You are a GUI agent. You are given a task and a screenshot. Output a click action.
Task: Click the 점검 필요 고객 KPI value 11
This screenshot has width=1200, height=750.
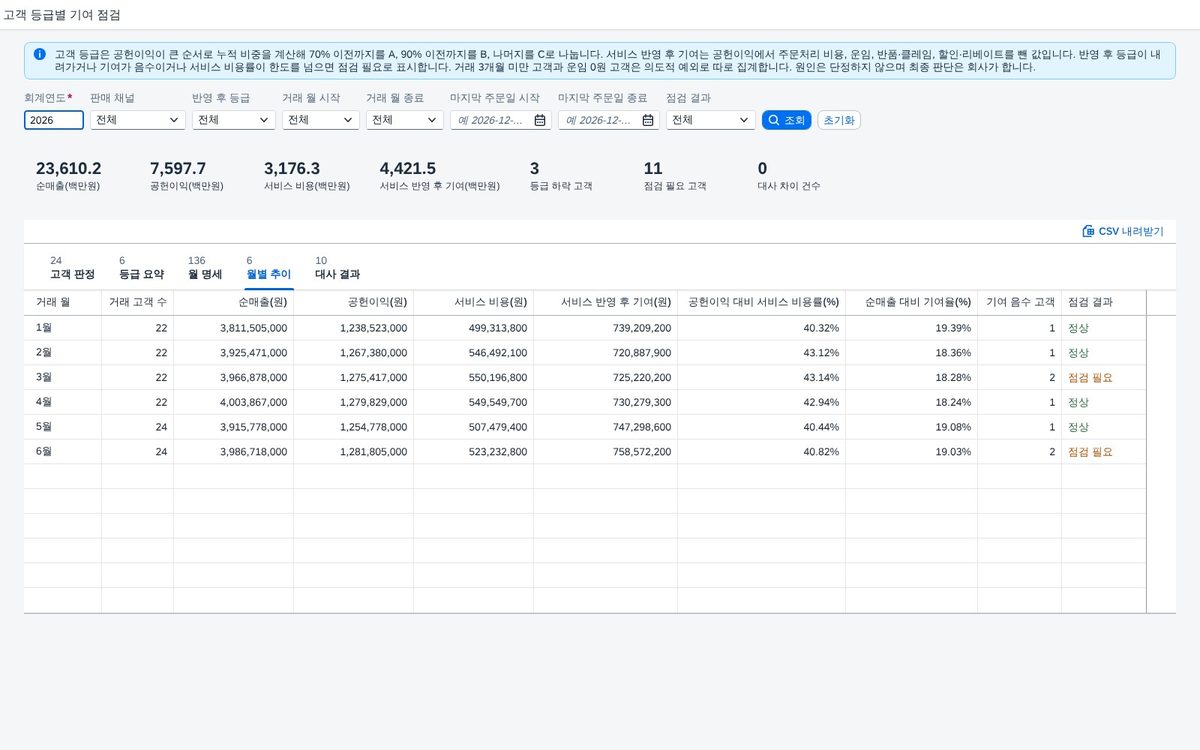pos(653,169)
